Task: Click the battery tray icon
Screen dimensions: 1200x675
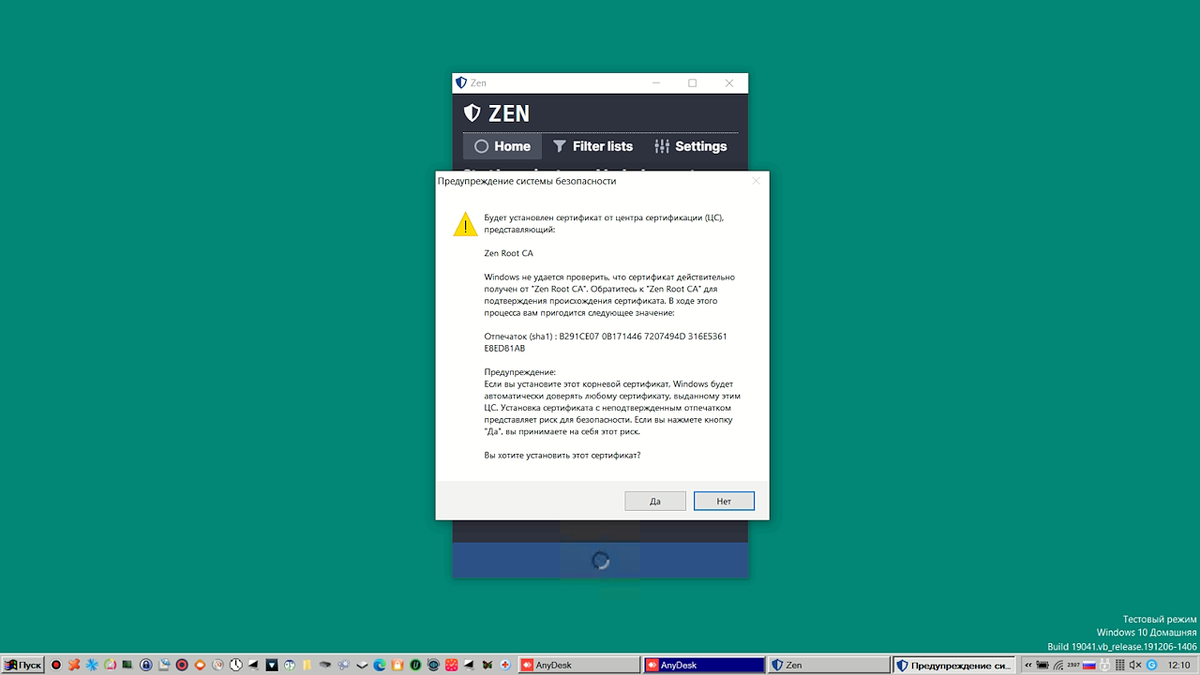Action: click(1042, 665)
